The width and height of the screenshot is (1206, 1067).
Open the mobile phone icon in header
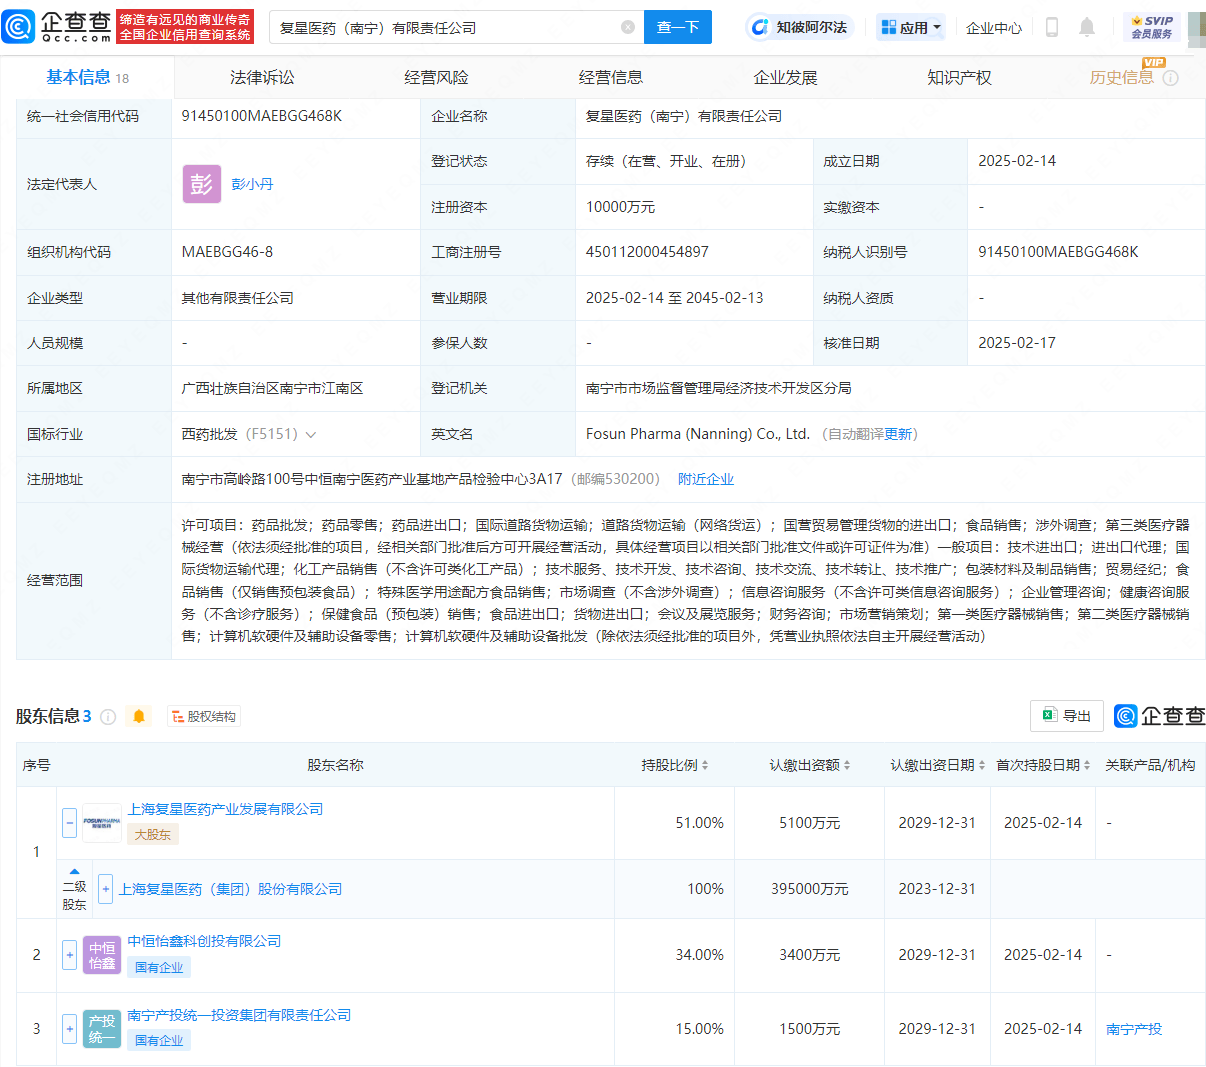pos(1051,27)
